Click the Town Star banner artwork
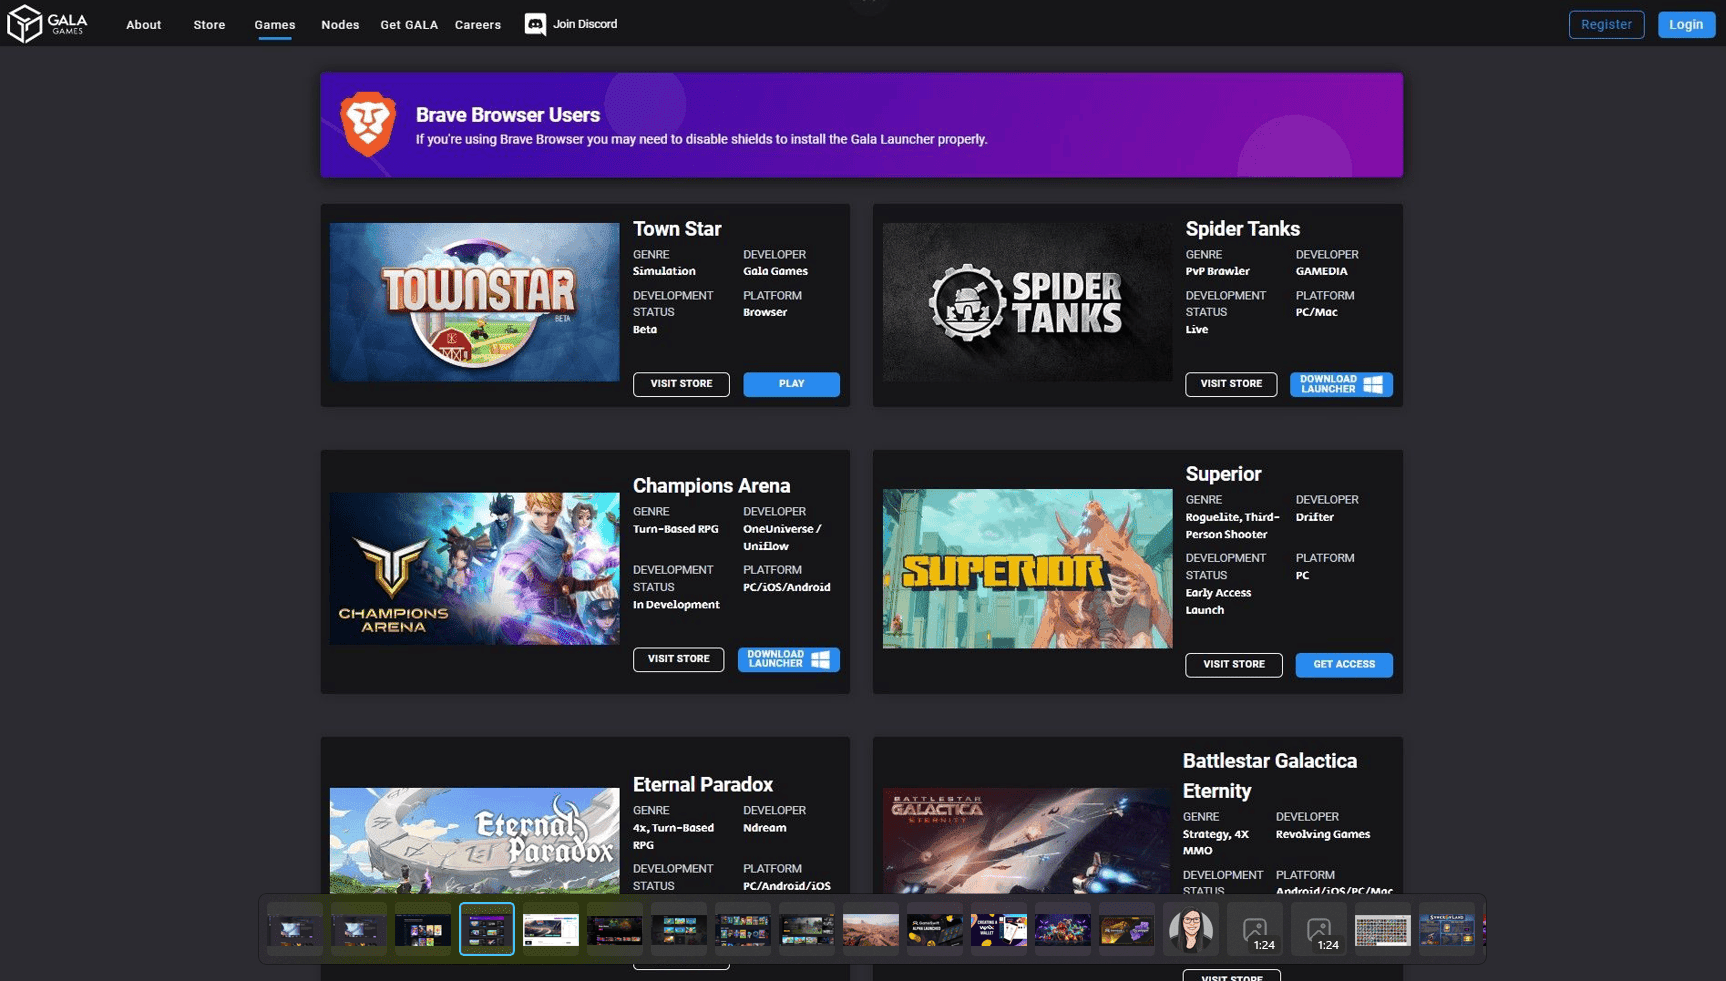The height and width of the screenshot is (981, 1726). 474,302
